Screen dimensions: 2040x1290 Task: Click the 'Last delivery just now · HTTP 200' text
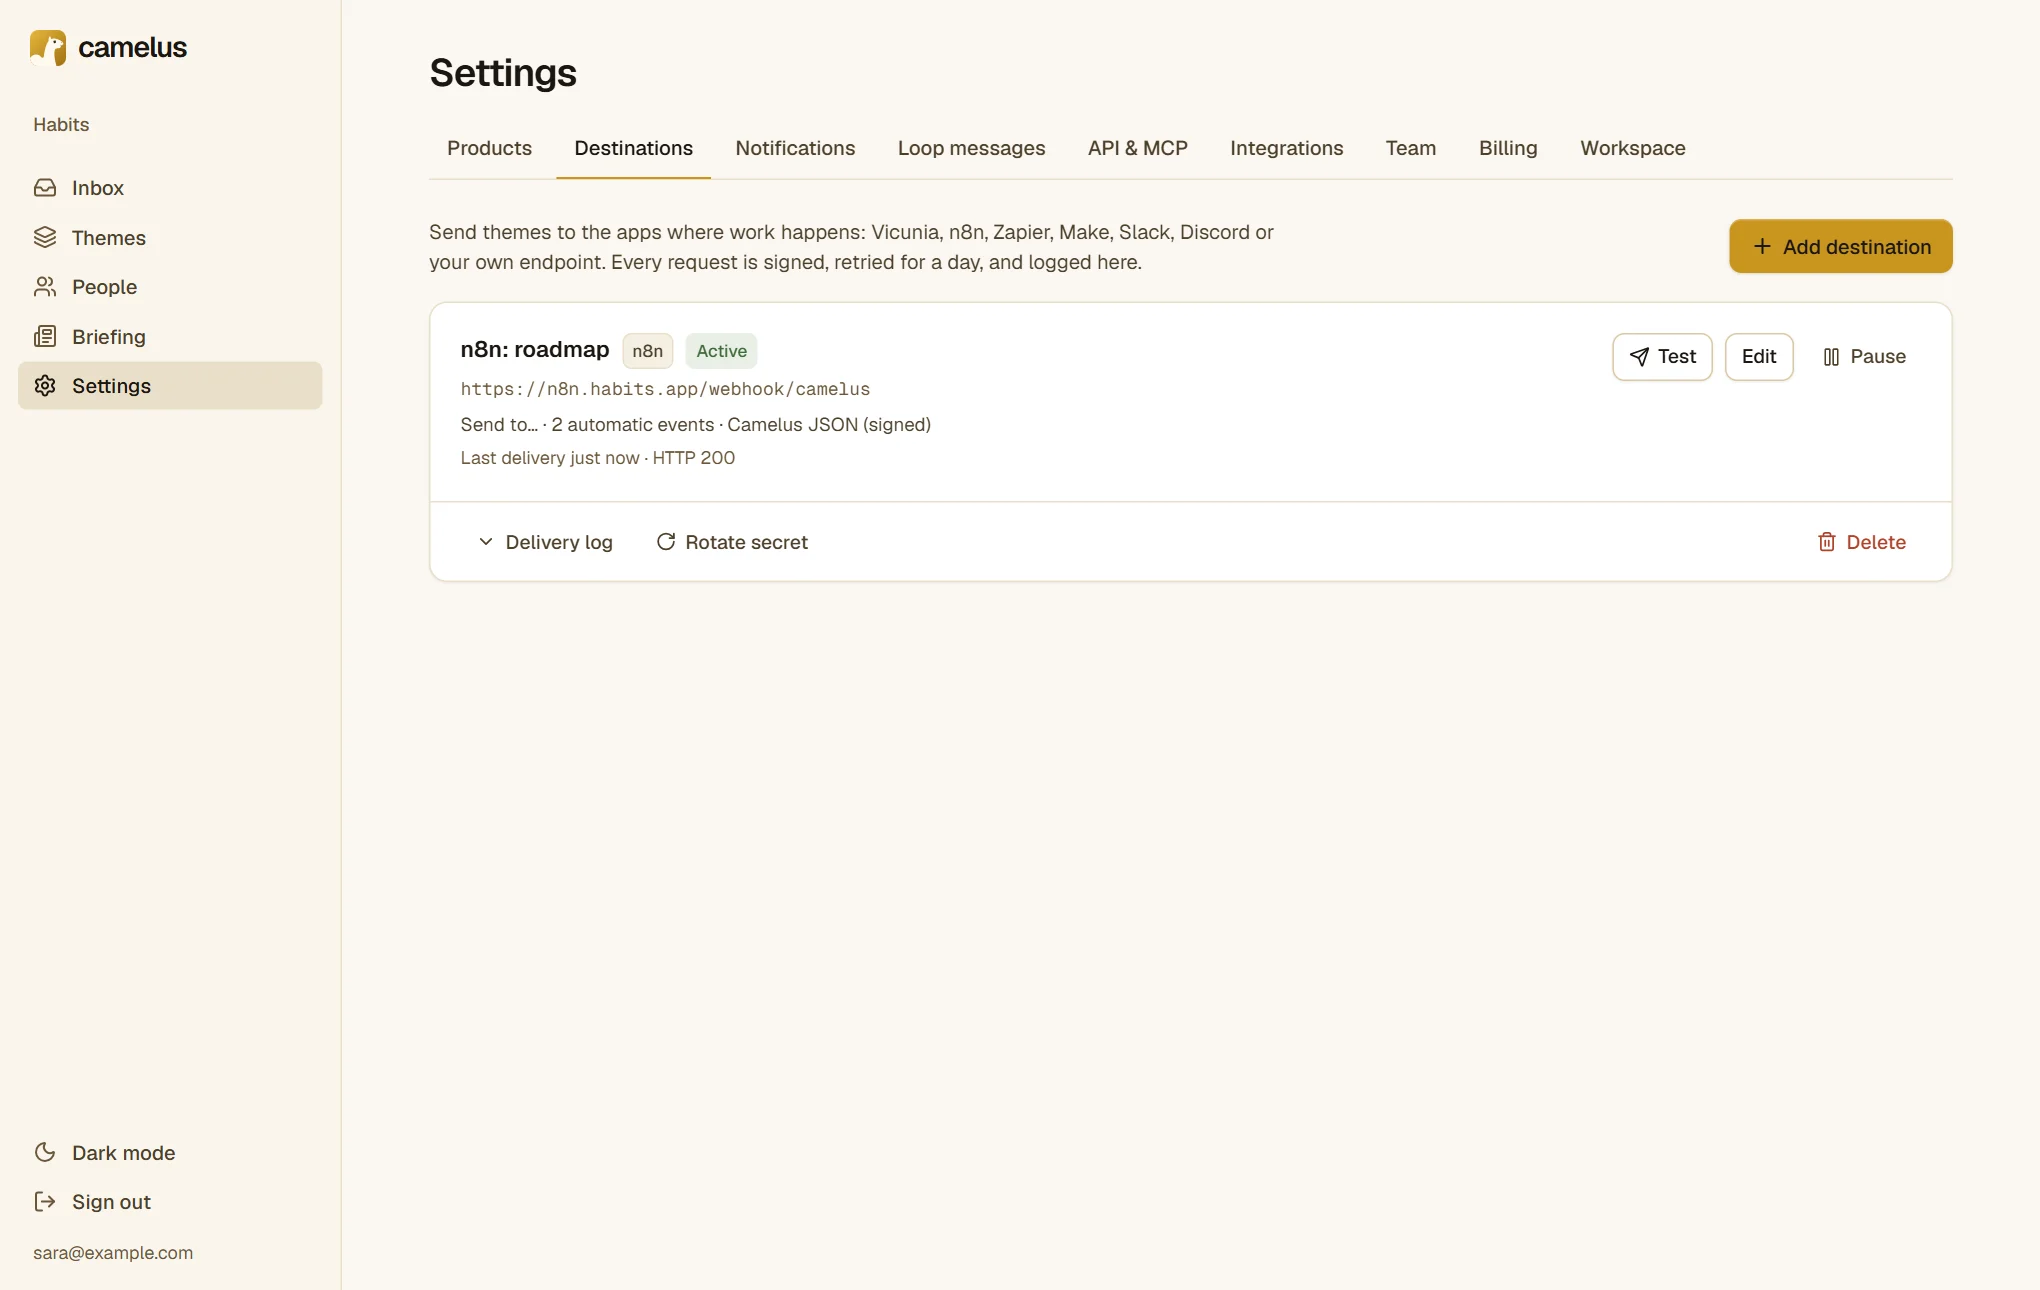coord(597,458)
